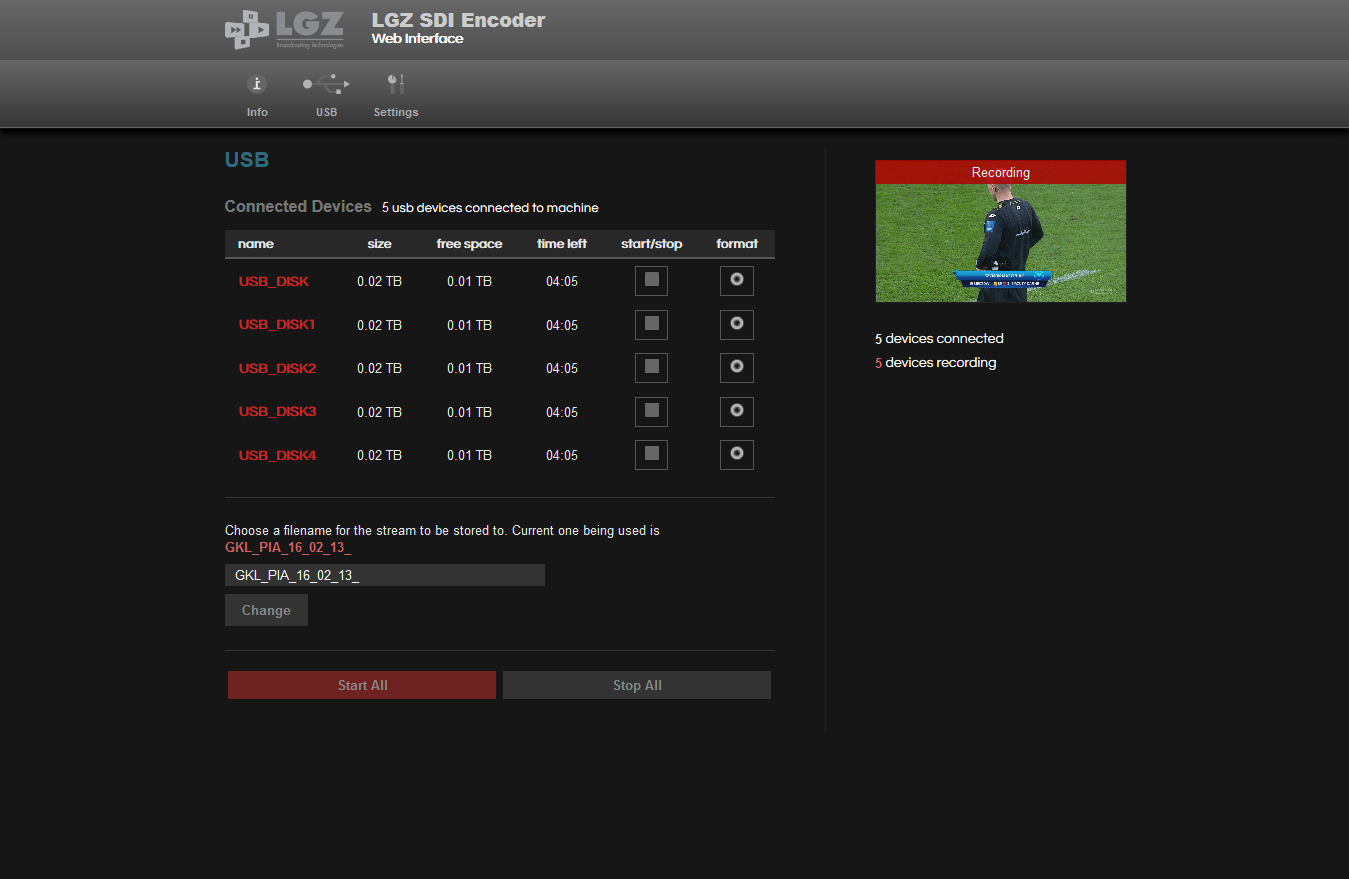Screen dimensions: 1349x879
Task: Stop recording on USB_DISK1
Action: coord(651,325)
